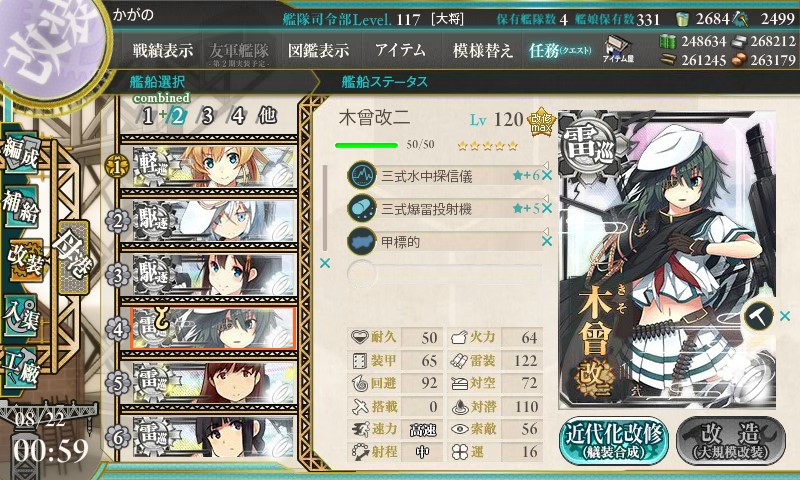Remove 三式爆雷投射機 with its X

click(x=547, y=208)
